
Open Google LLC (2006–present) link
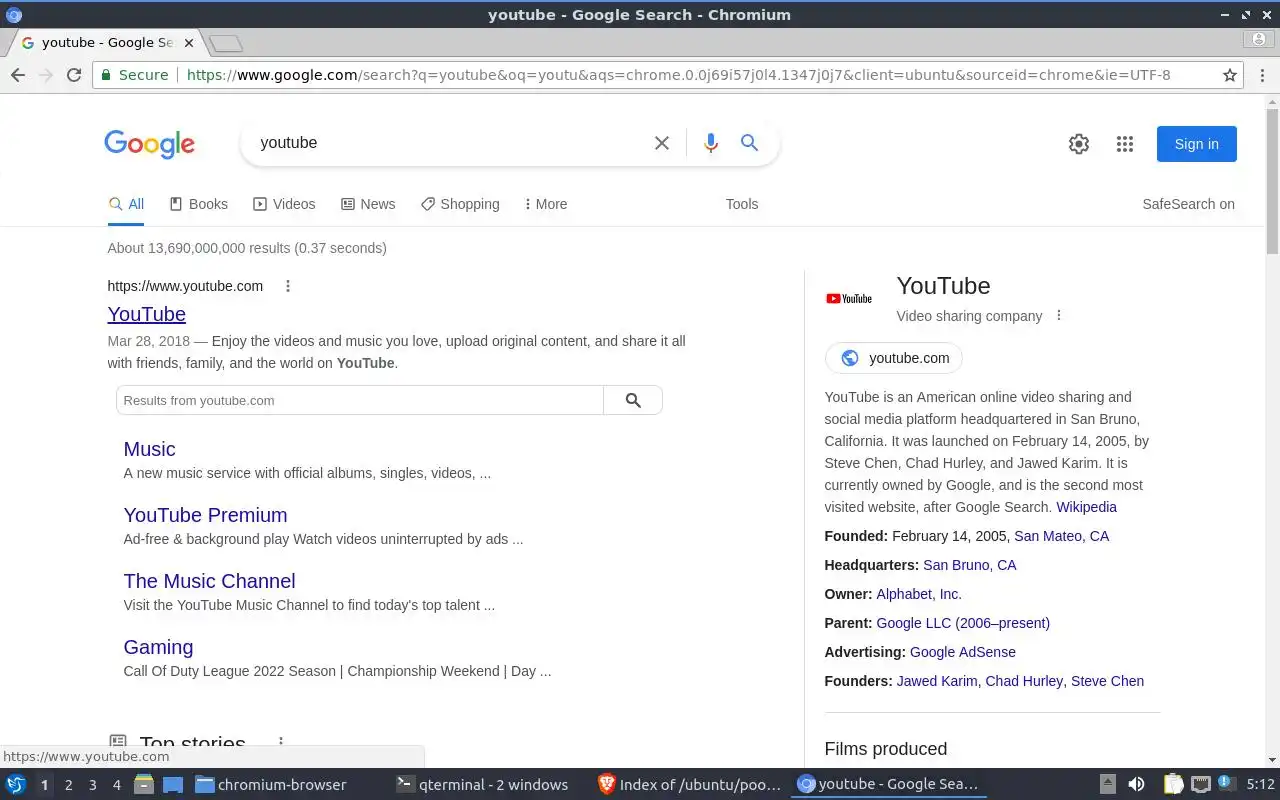point(963,623)
